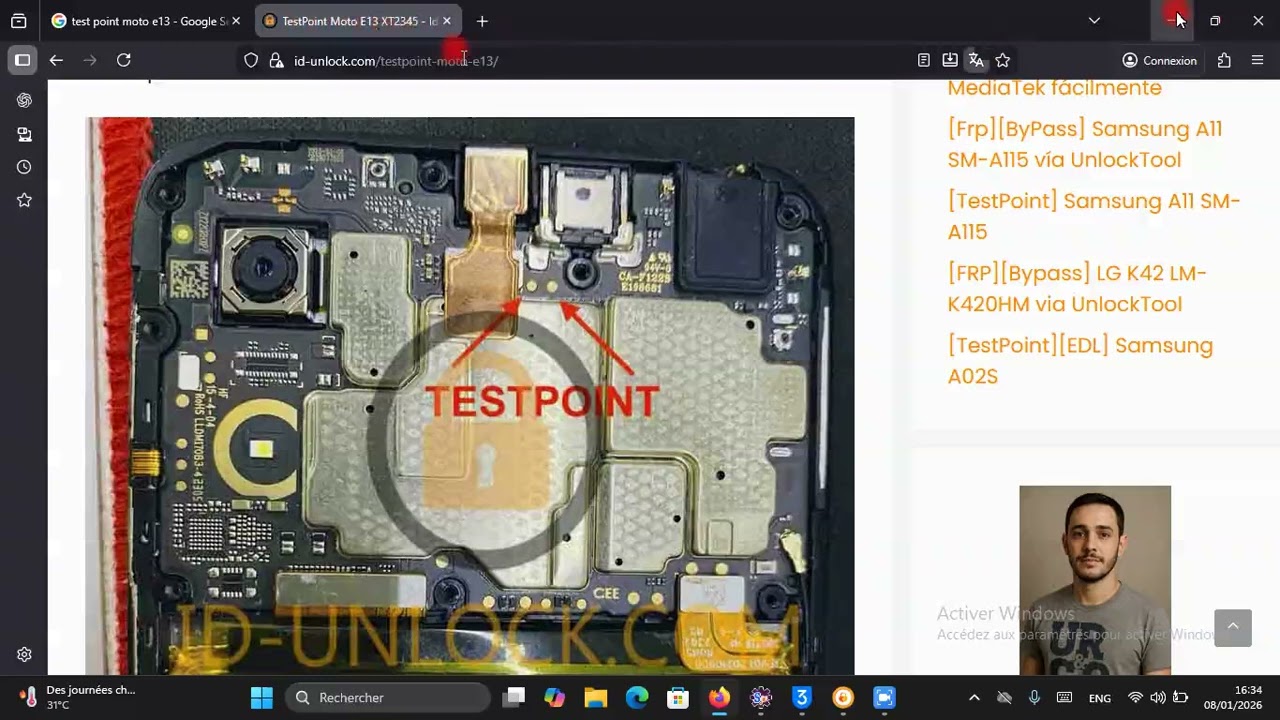
Task: Toggle the Firefox sidebar button
Action: point(22,60)
